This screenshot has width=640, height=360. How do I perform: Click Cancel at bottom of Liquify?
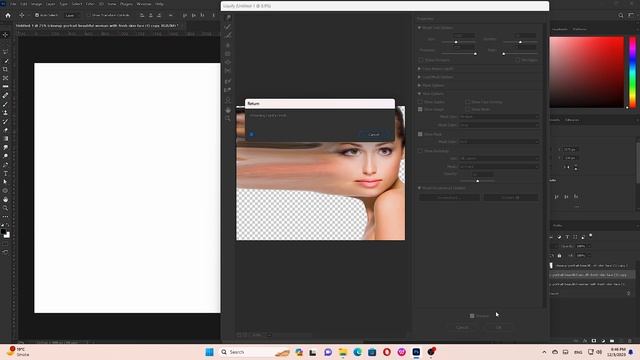[462, 327]
